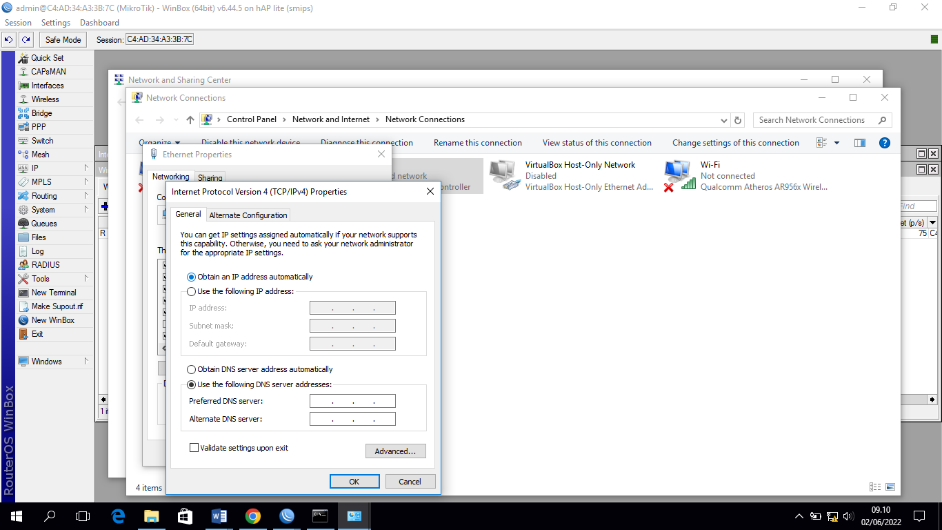Image resolution: width=942 pixels, height=530 pixels.
Task: Open Mesh in WinBox sidebar
Action: click(x=40, y=154)
